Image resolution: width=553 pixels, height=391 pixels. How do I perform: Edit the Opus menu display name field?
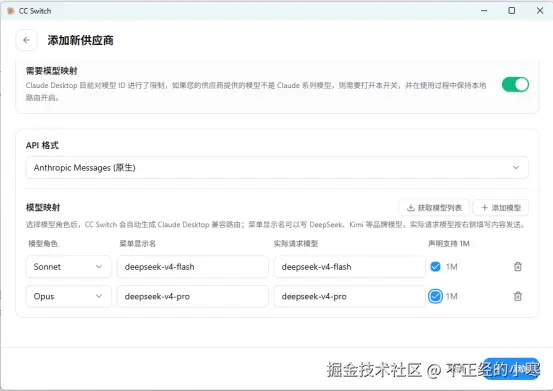point(193,296)
